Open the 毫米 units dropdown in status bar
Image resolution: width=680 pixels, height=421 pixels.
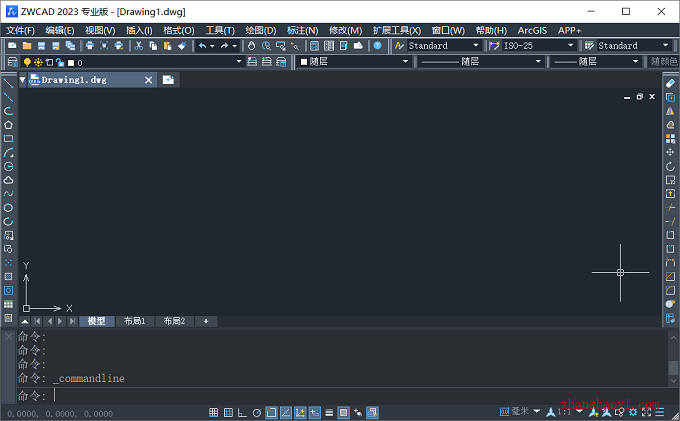[x=536, y=411]
